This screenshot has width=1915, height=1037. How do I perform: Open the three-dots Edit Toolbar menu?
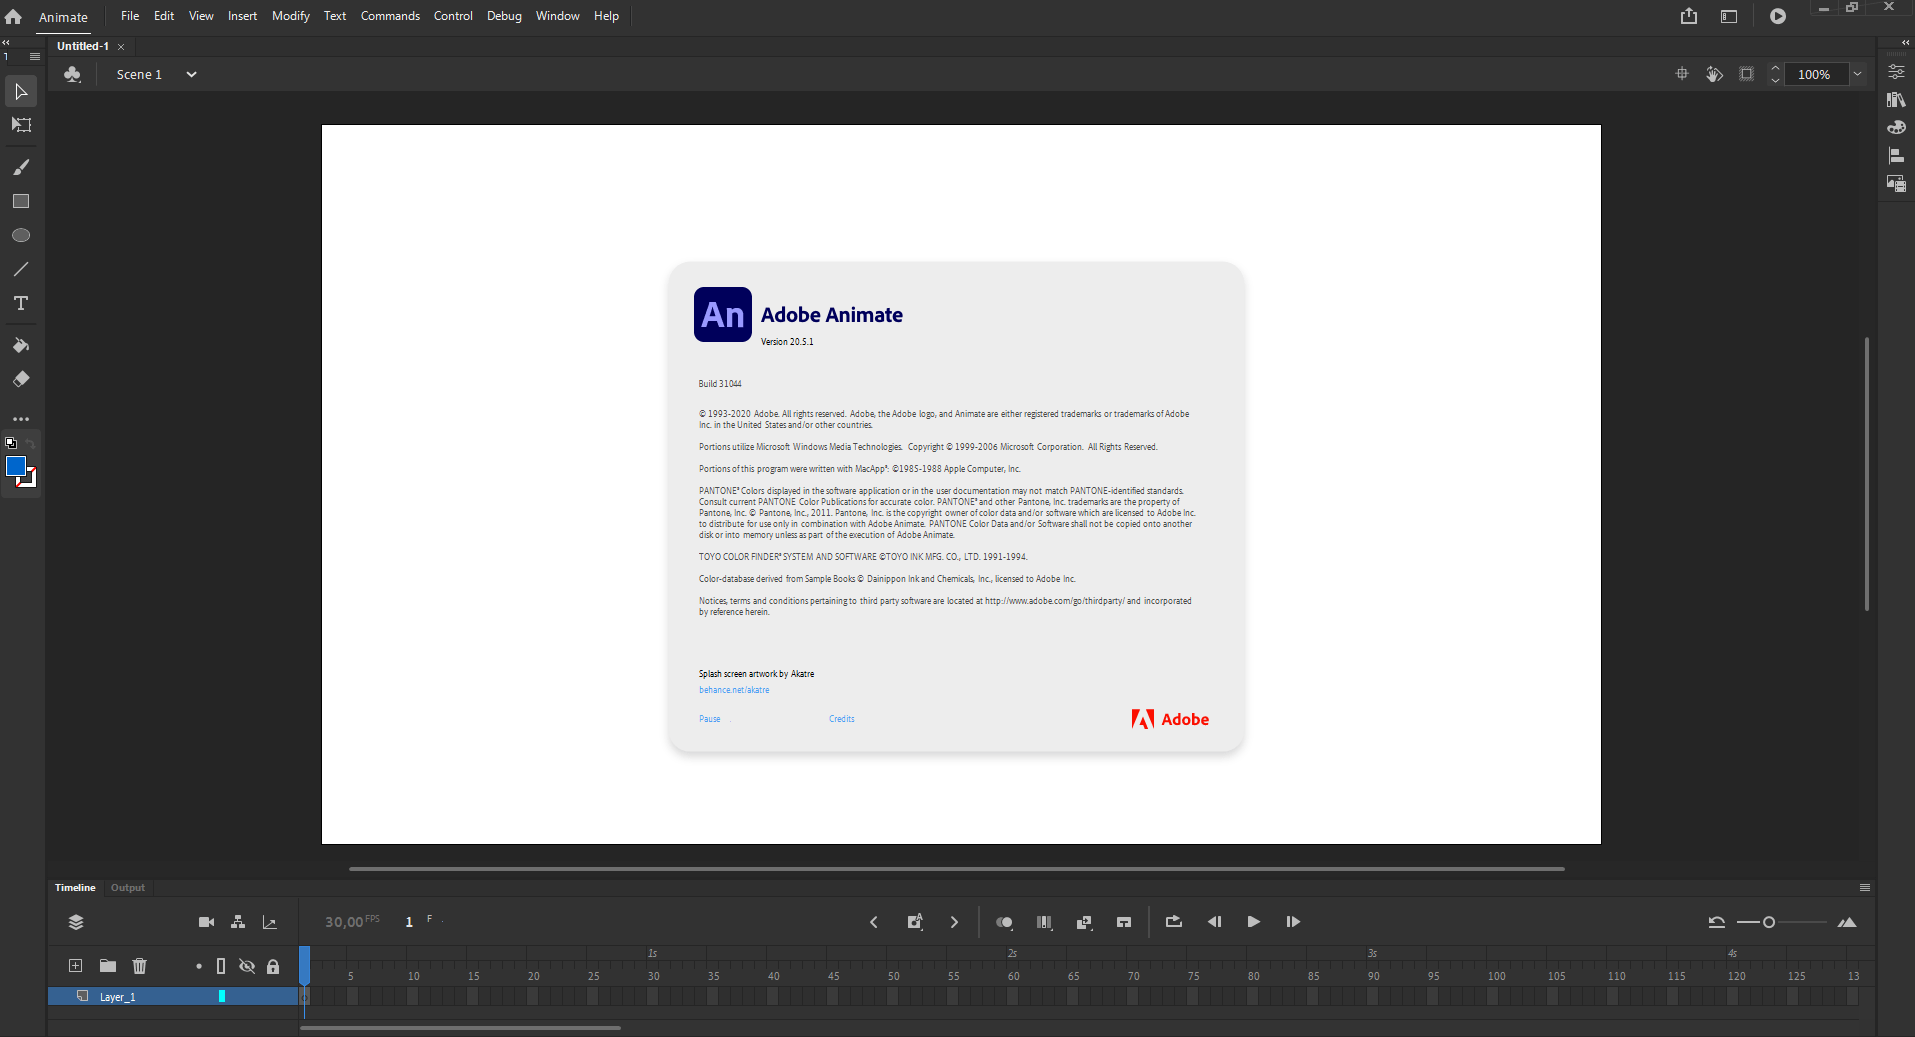(21, 419)
